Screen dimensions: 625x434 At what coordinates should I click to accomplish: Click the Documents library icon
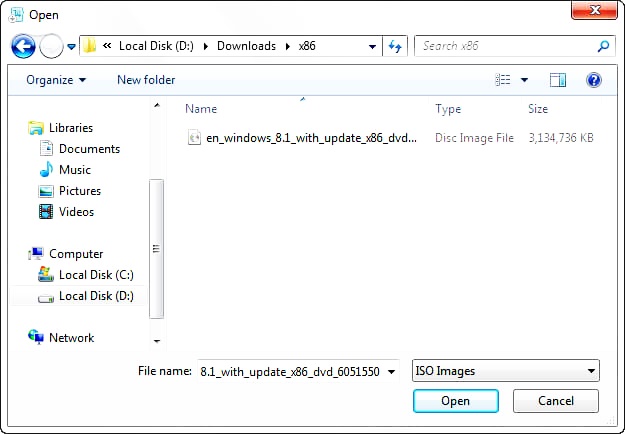[46, 149]
